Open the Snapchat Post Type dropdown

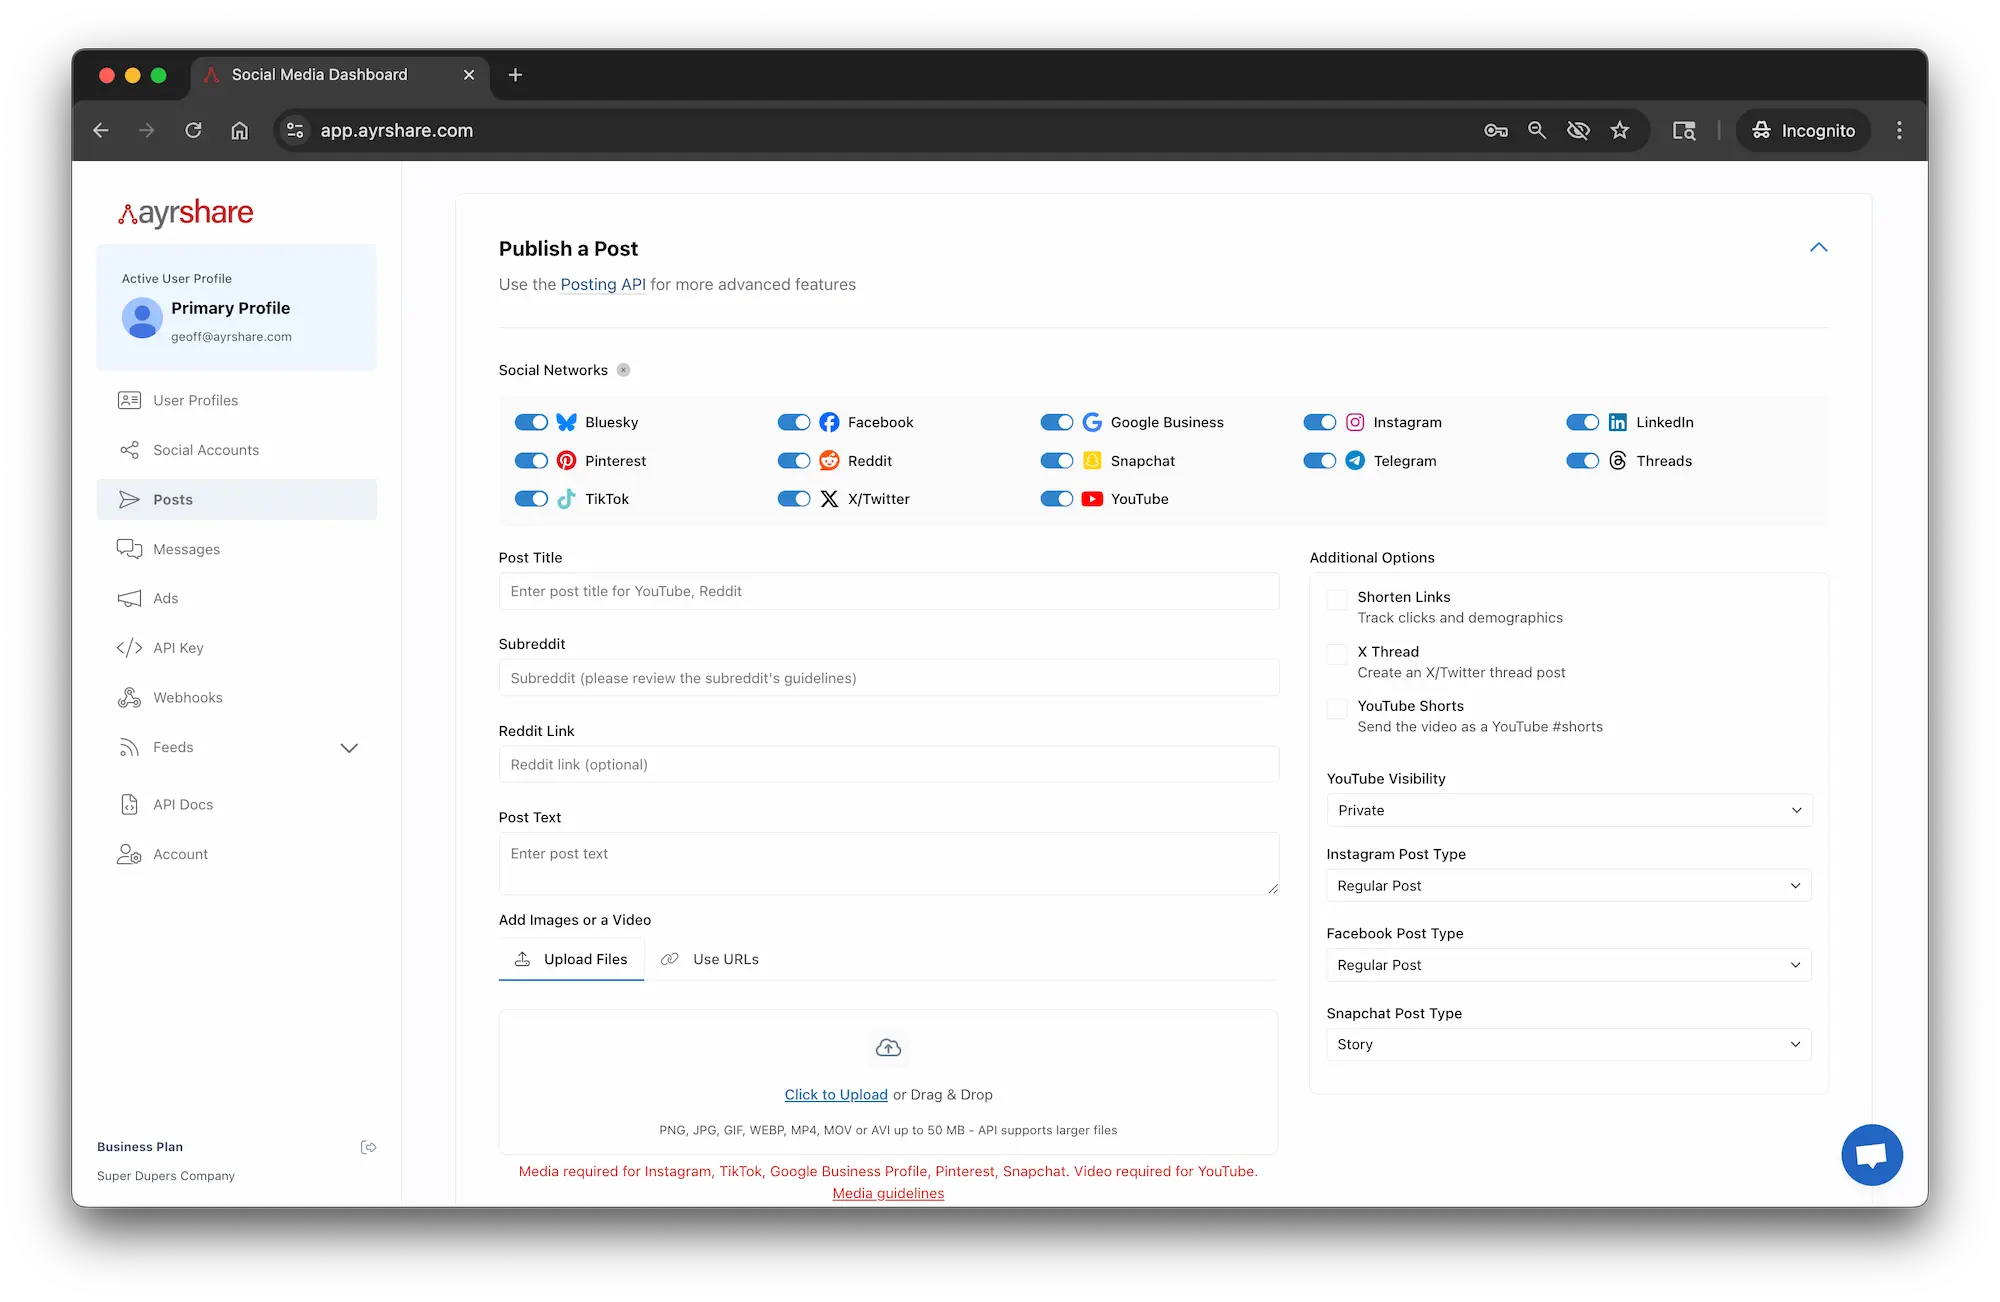click(x=1568, y=1044)
